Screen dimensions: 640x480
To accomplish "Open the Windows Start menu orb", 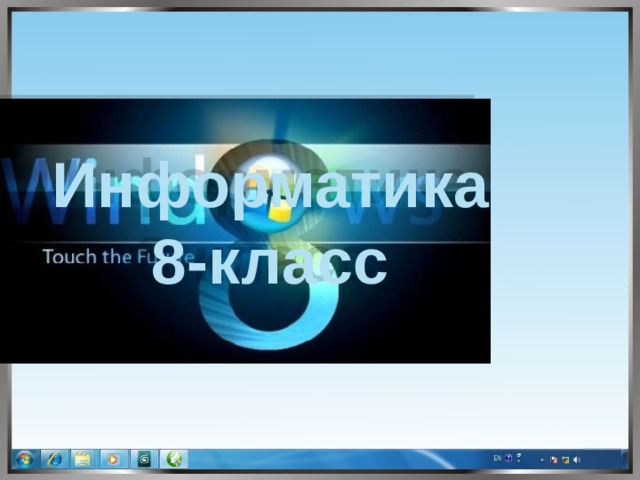I will pyautogui.click(x=25, y=460).
